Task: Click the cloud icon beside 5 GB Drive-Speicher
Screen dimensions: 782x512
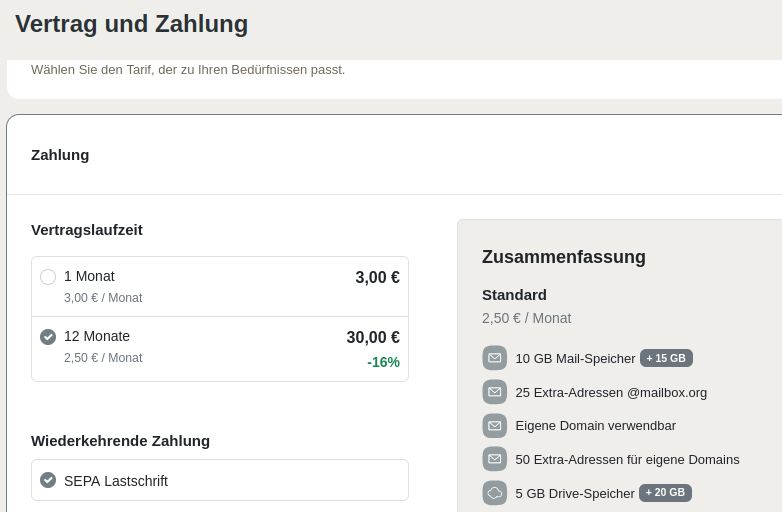Action: [494, 493]
